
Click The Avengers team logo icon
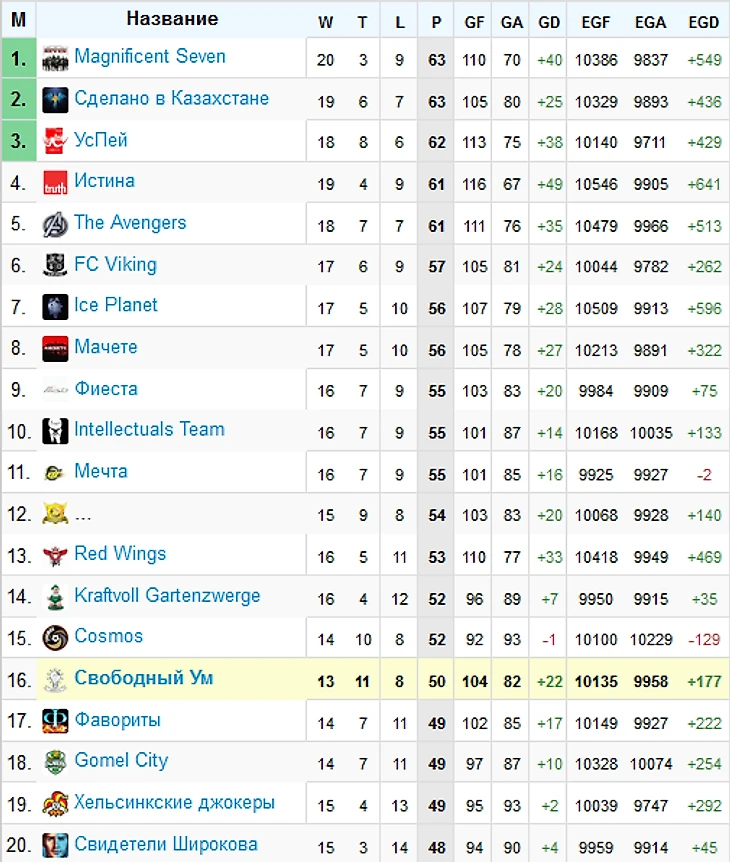tap(55, 224)
